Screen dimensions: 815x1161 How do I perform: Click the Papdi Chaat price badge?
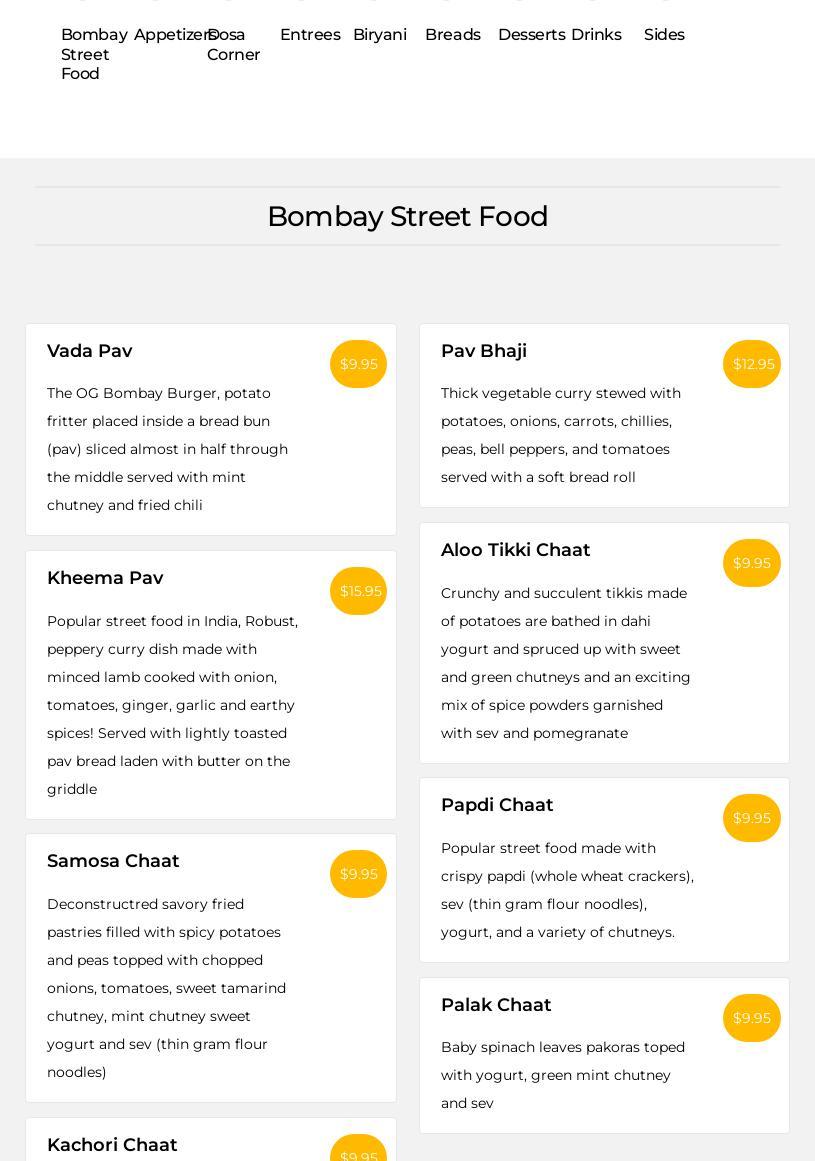click(x=752, y=818)
